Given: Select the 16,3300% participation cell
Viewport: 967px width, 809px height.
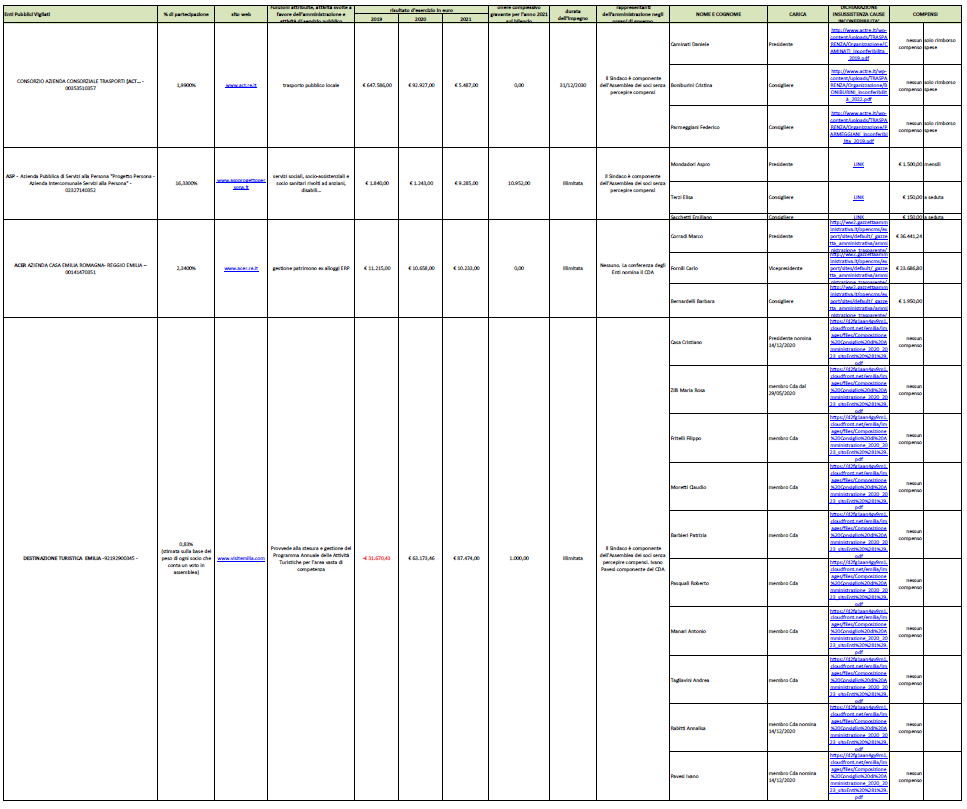Looking at the screenshot, I should (x=186, y=184).
